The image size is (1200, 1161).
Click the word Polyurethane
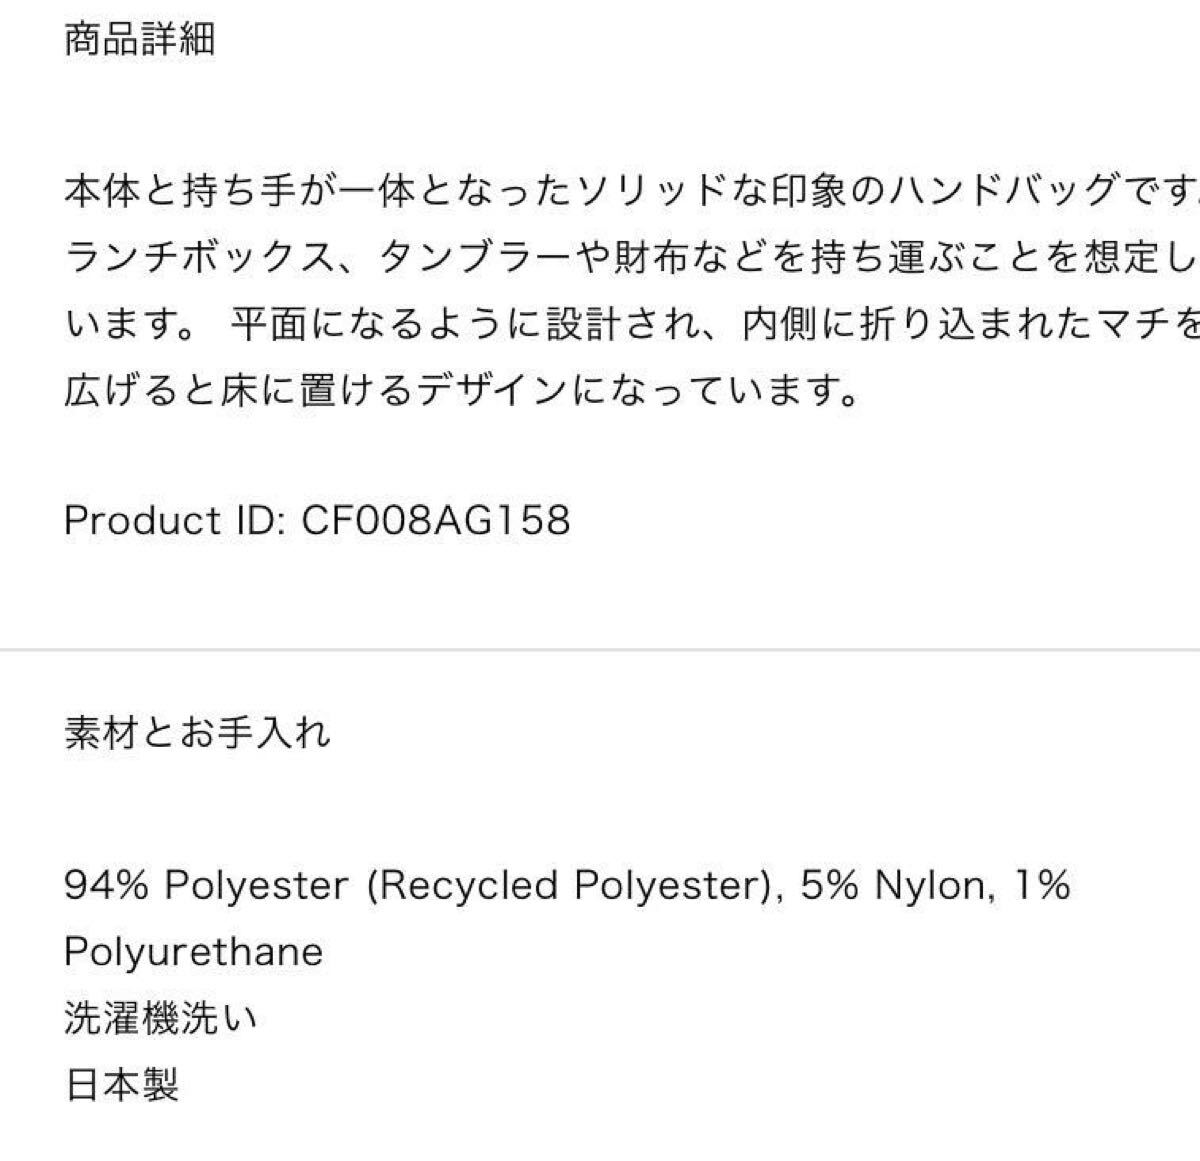tap(194, 951)
